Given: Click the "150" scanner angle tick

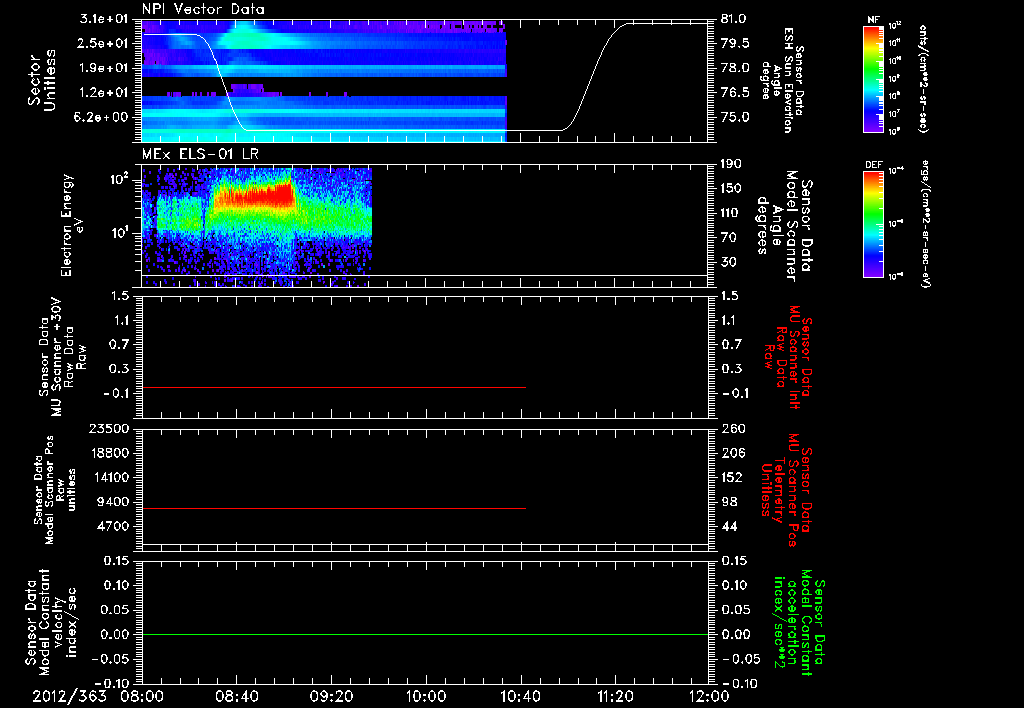Looking at the screenshot, I should pyautogui.click(x=731, y=188).
